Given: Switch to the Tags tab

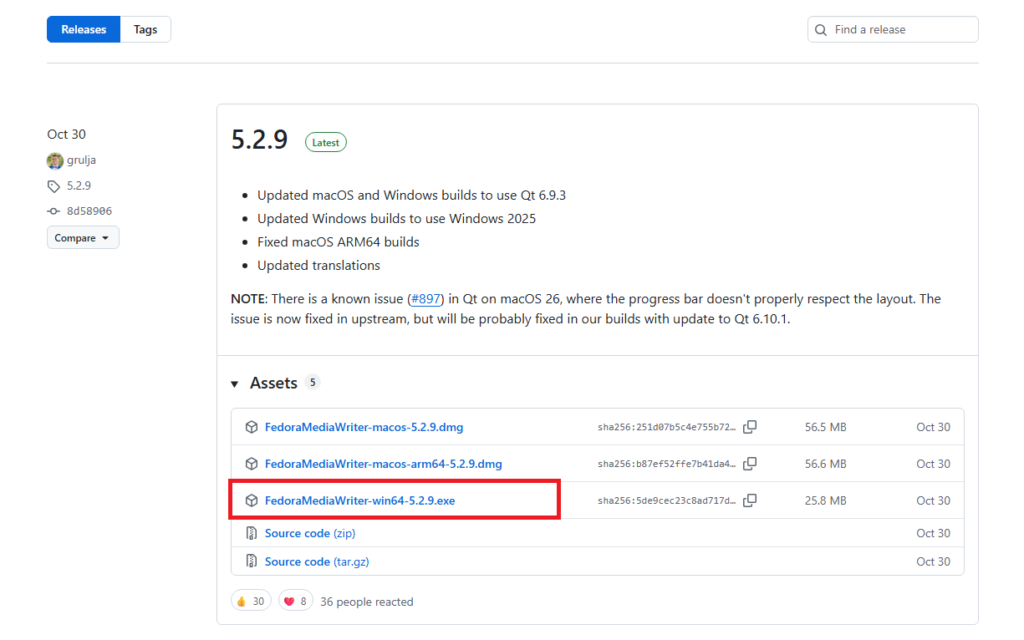Looking at the screenshot, I should click(x=146, y=30).
